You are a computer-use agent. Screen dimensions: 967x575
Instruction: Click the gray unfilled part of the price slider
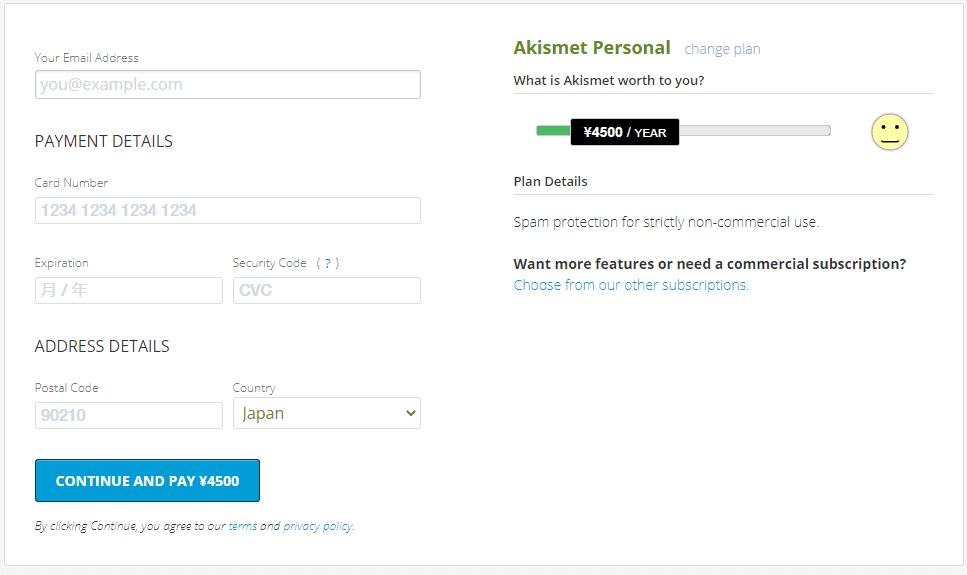[x=755, y=131]
